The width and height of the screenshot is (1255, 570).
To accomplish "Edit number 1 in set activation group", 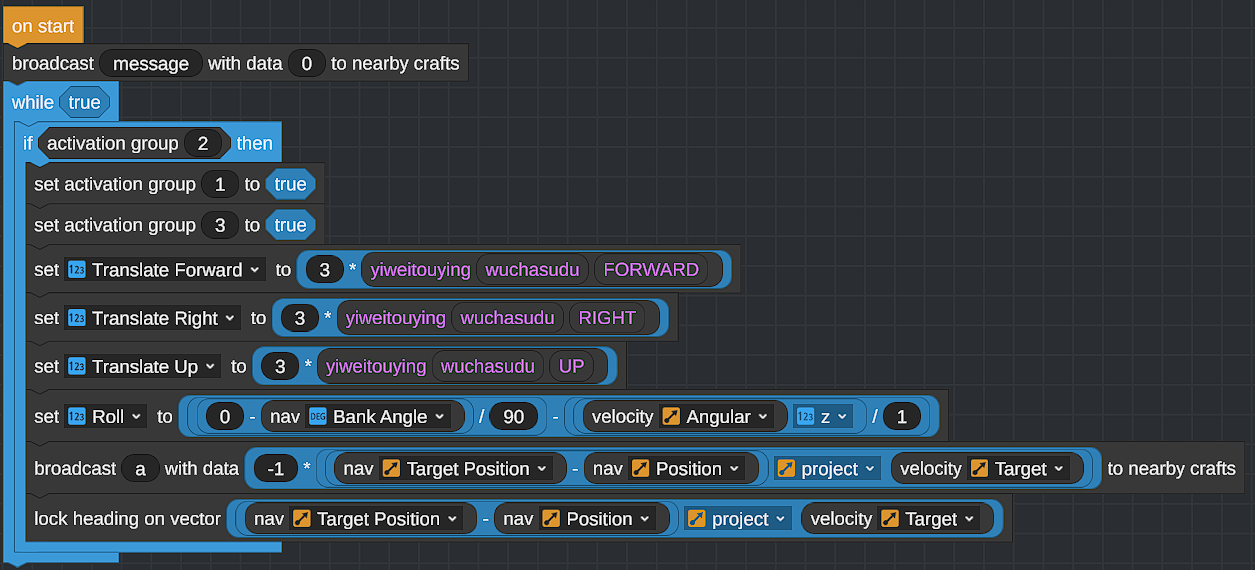I will coord(220,184).
